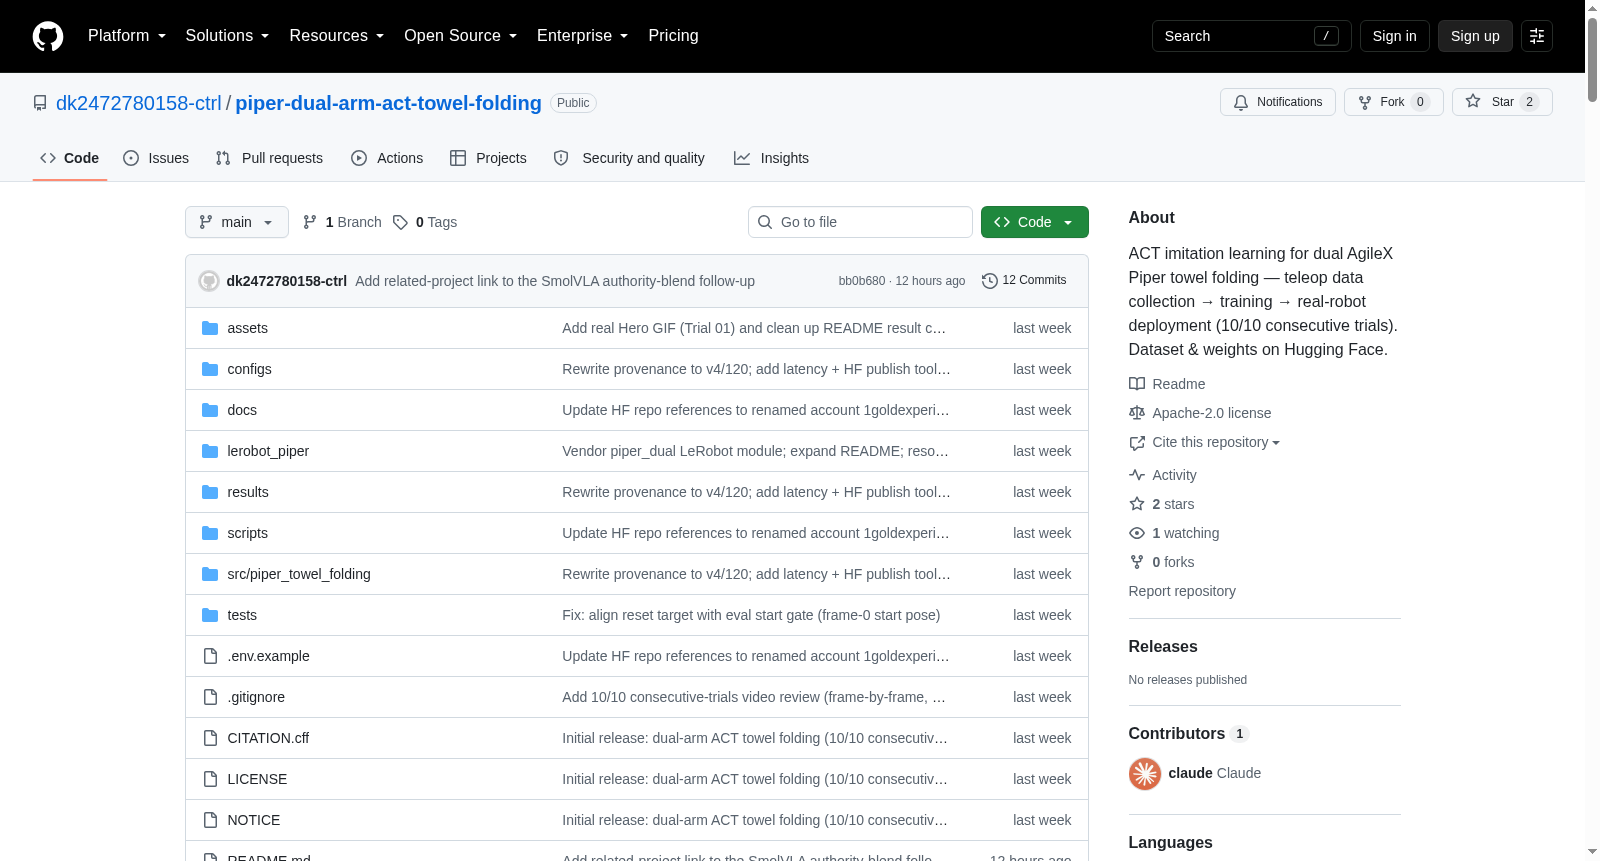Open the Notifications button
The width and height of the screenshot is (1600, 861).
click(1278, 102)
